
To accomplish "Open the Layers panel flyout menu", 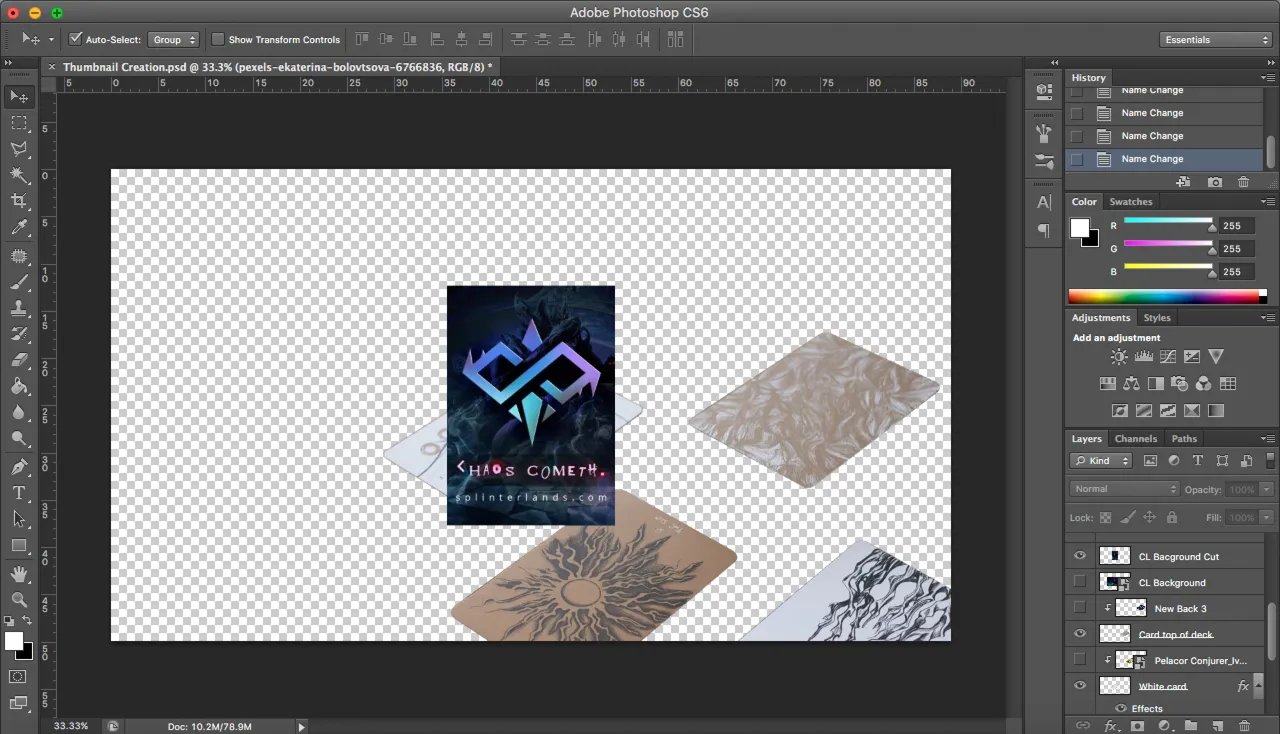I will [x=1267, y=438].
